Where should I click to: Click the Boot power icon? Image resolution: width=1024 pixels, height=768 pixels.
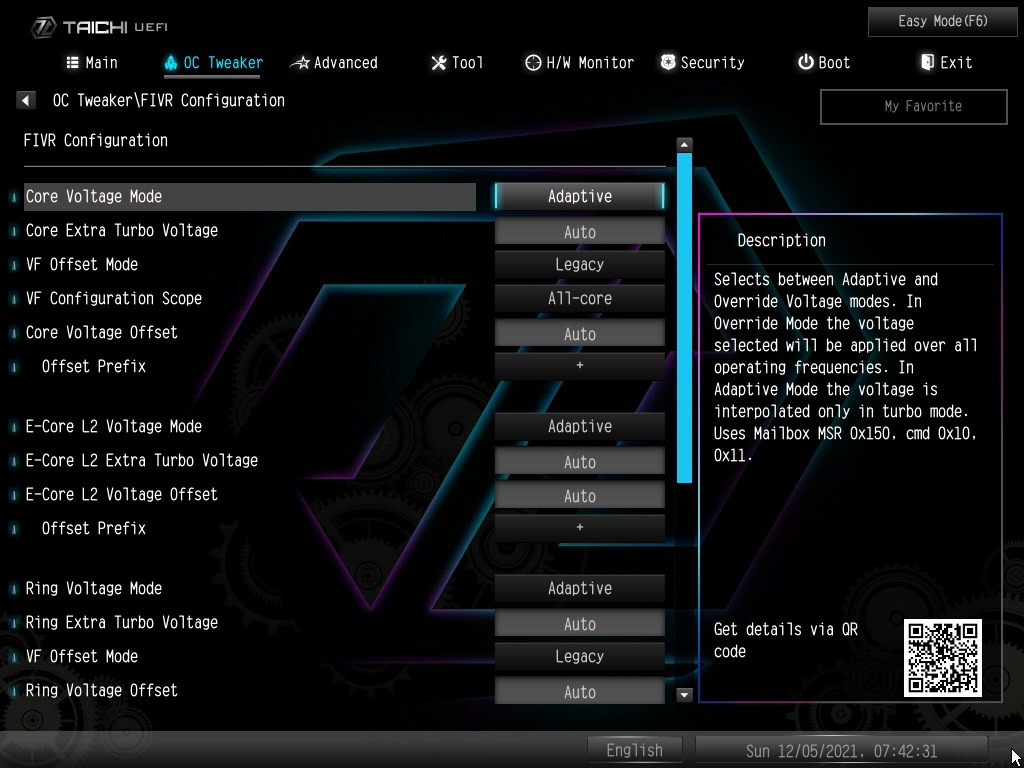pos(805,63)
